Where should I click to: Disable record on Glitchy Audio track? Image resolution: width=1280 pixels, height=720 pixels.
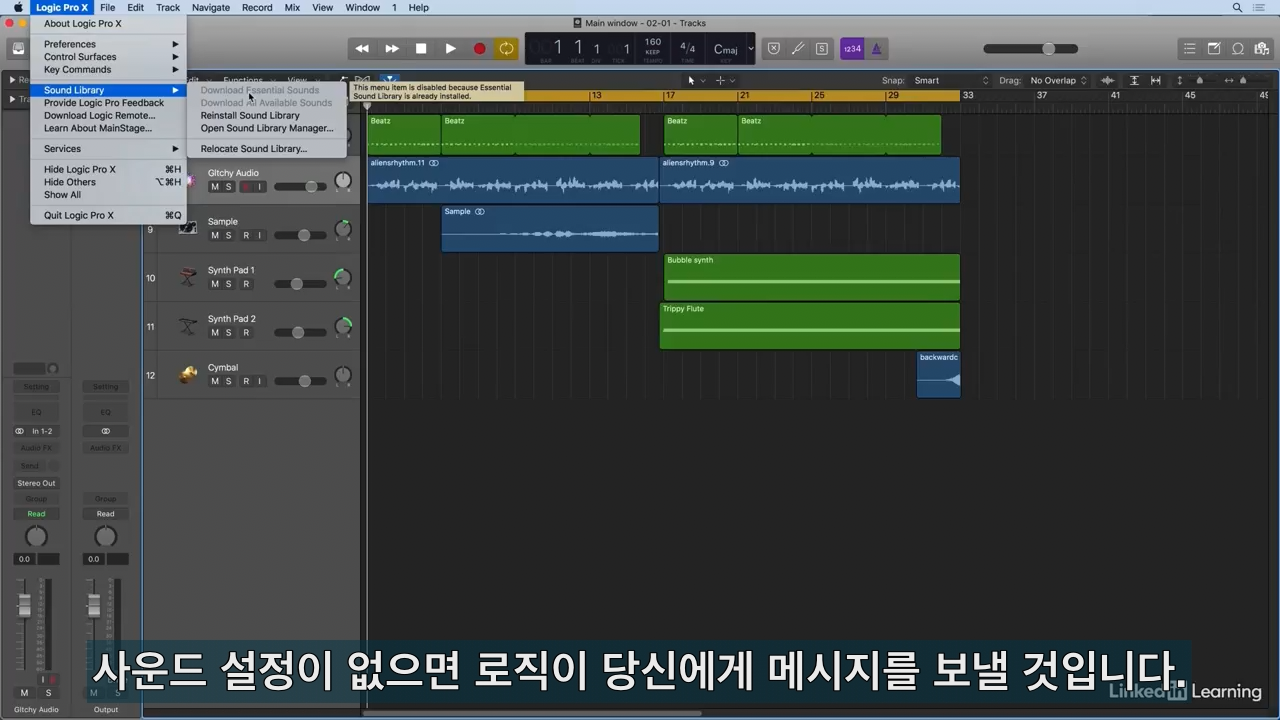click(245, 187)
